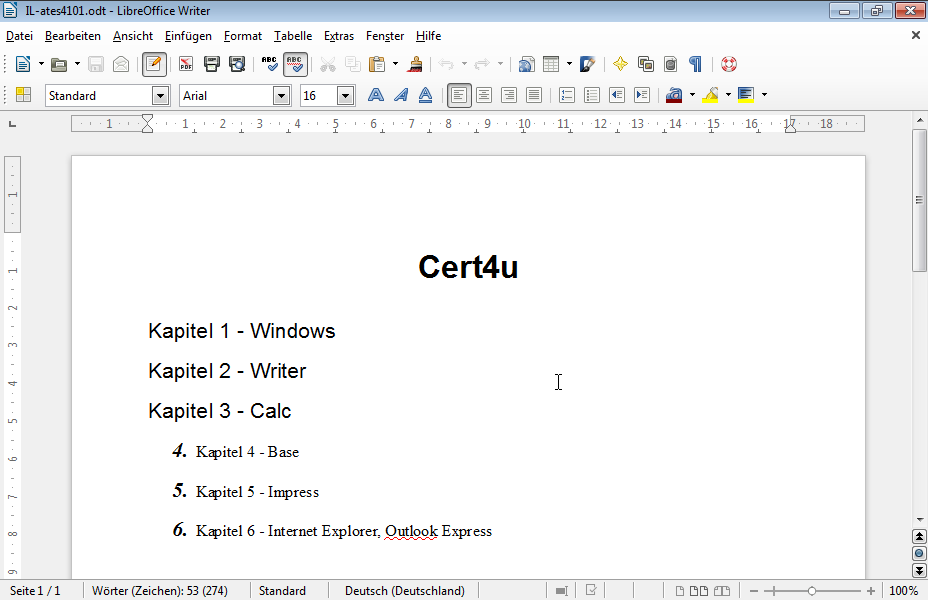
Task: Click the Save document icon
Action: 95,64
